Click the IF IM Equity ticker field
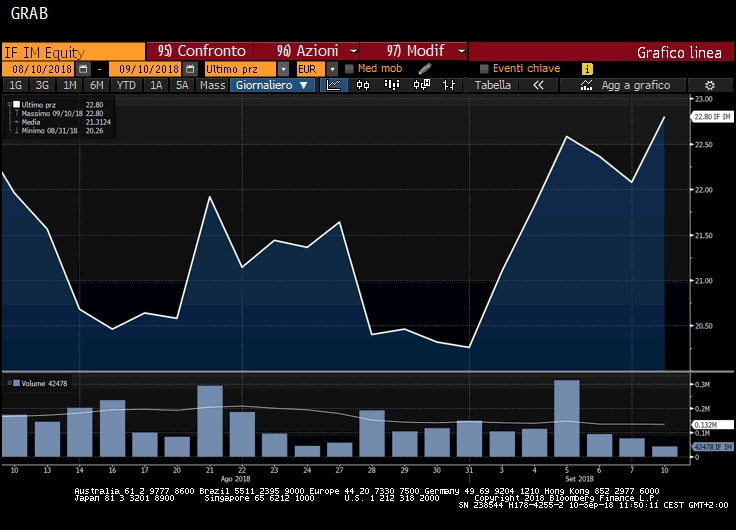 click(72, 52)
